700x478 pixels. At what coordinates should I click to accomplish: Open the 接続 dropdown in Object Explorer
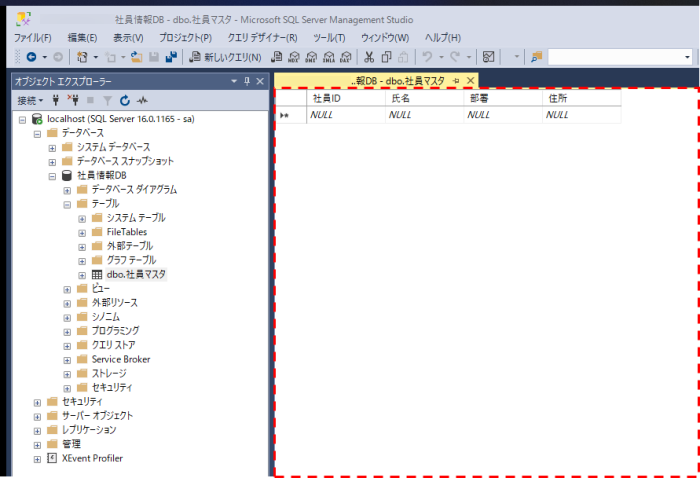tap(29, 101)
